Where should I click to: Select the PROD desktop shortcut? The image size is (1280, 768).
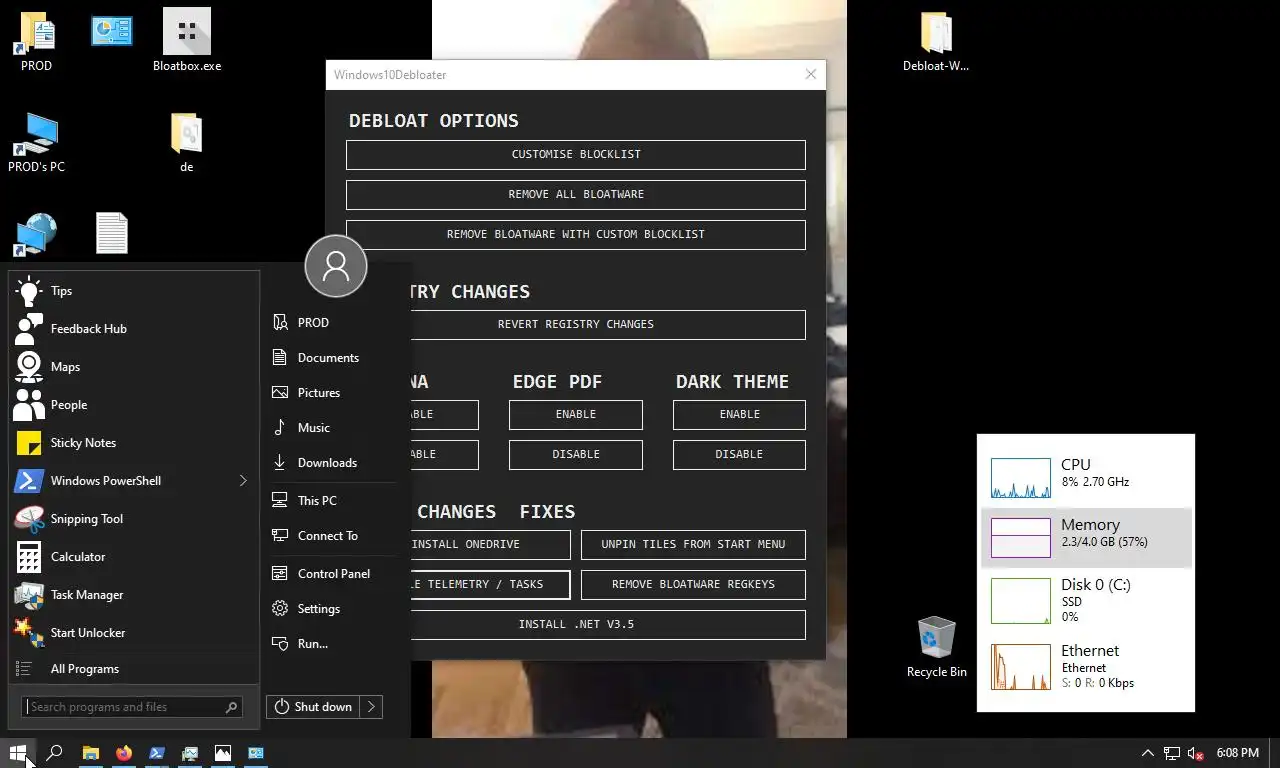(36, 40)
